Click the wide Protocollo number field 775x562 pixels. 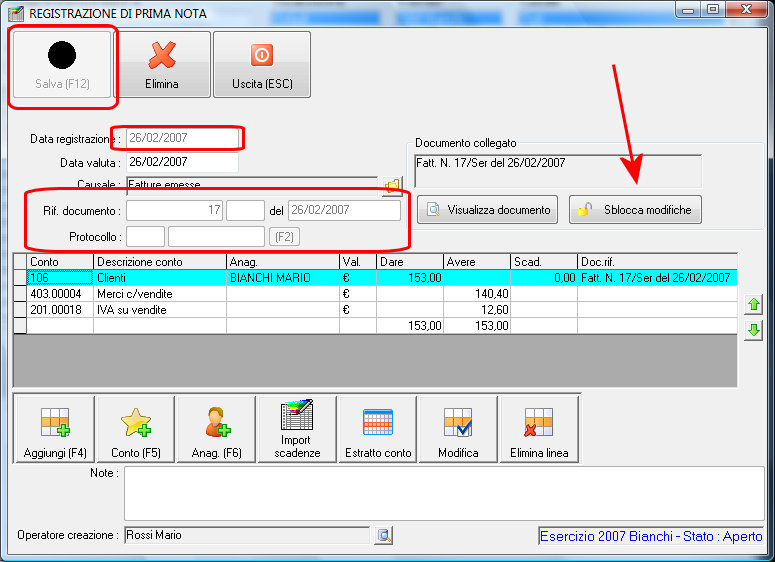216,237
